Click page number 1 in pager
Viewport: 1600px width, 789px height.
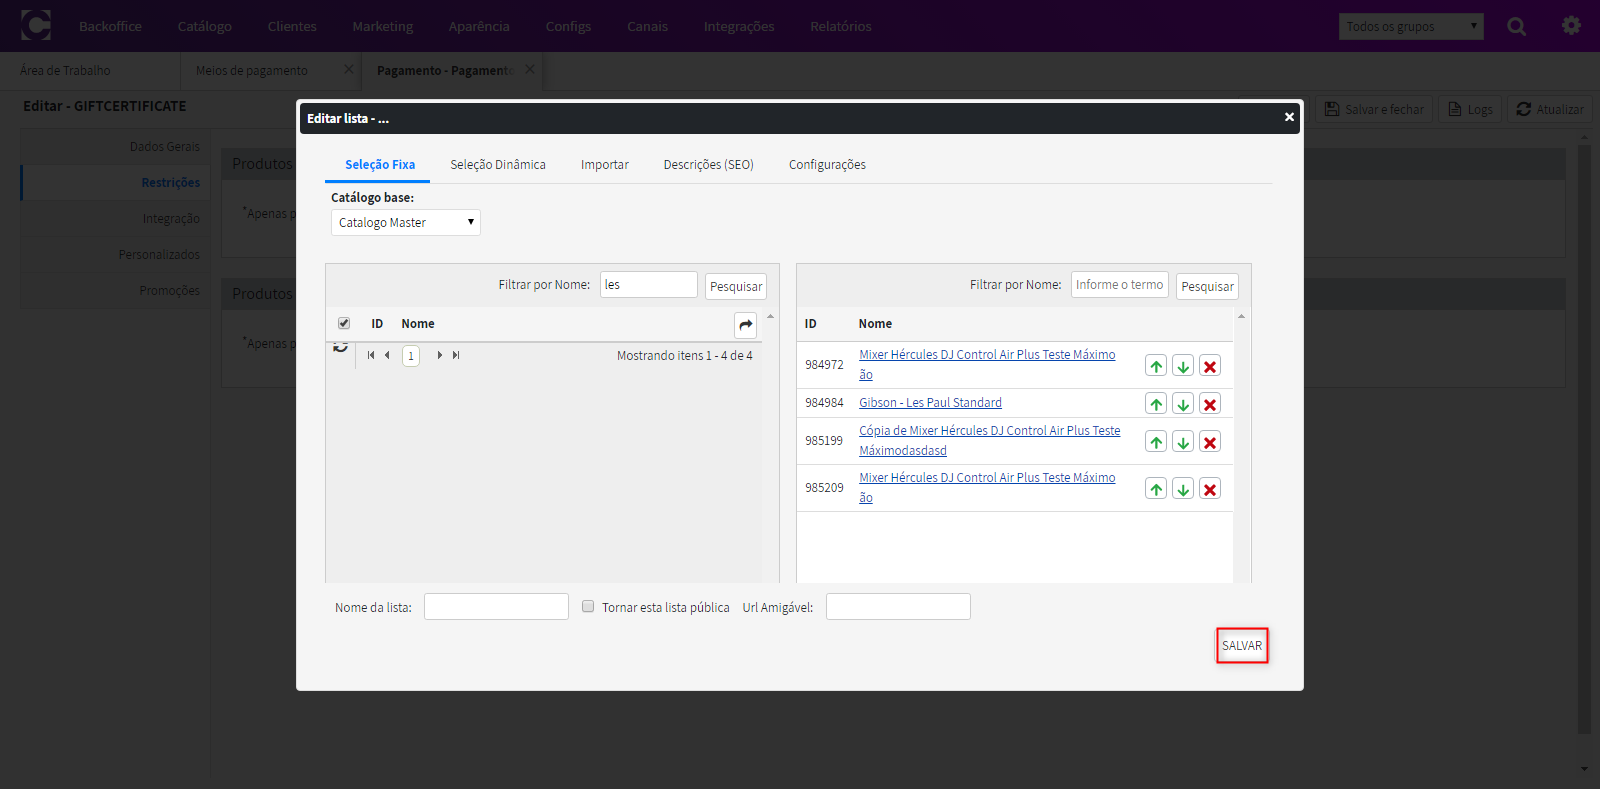[x=411, y=356]
